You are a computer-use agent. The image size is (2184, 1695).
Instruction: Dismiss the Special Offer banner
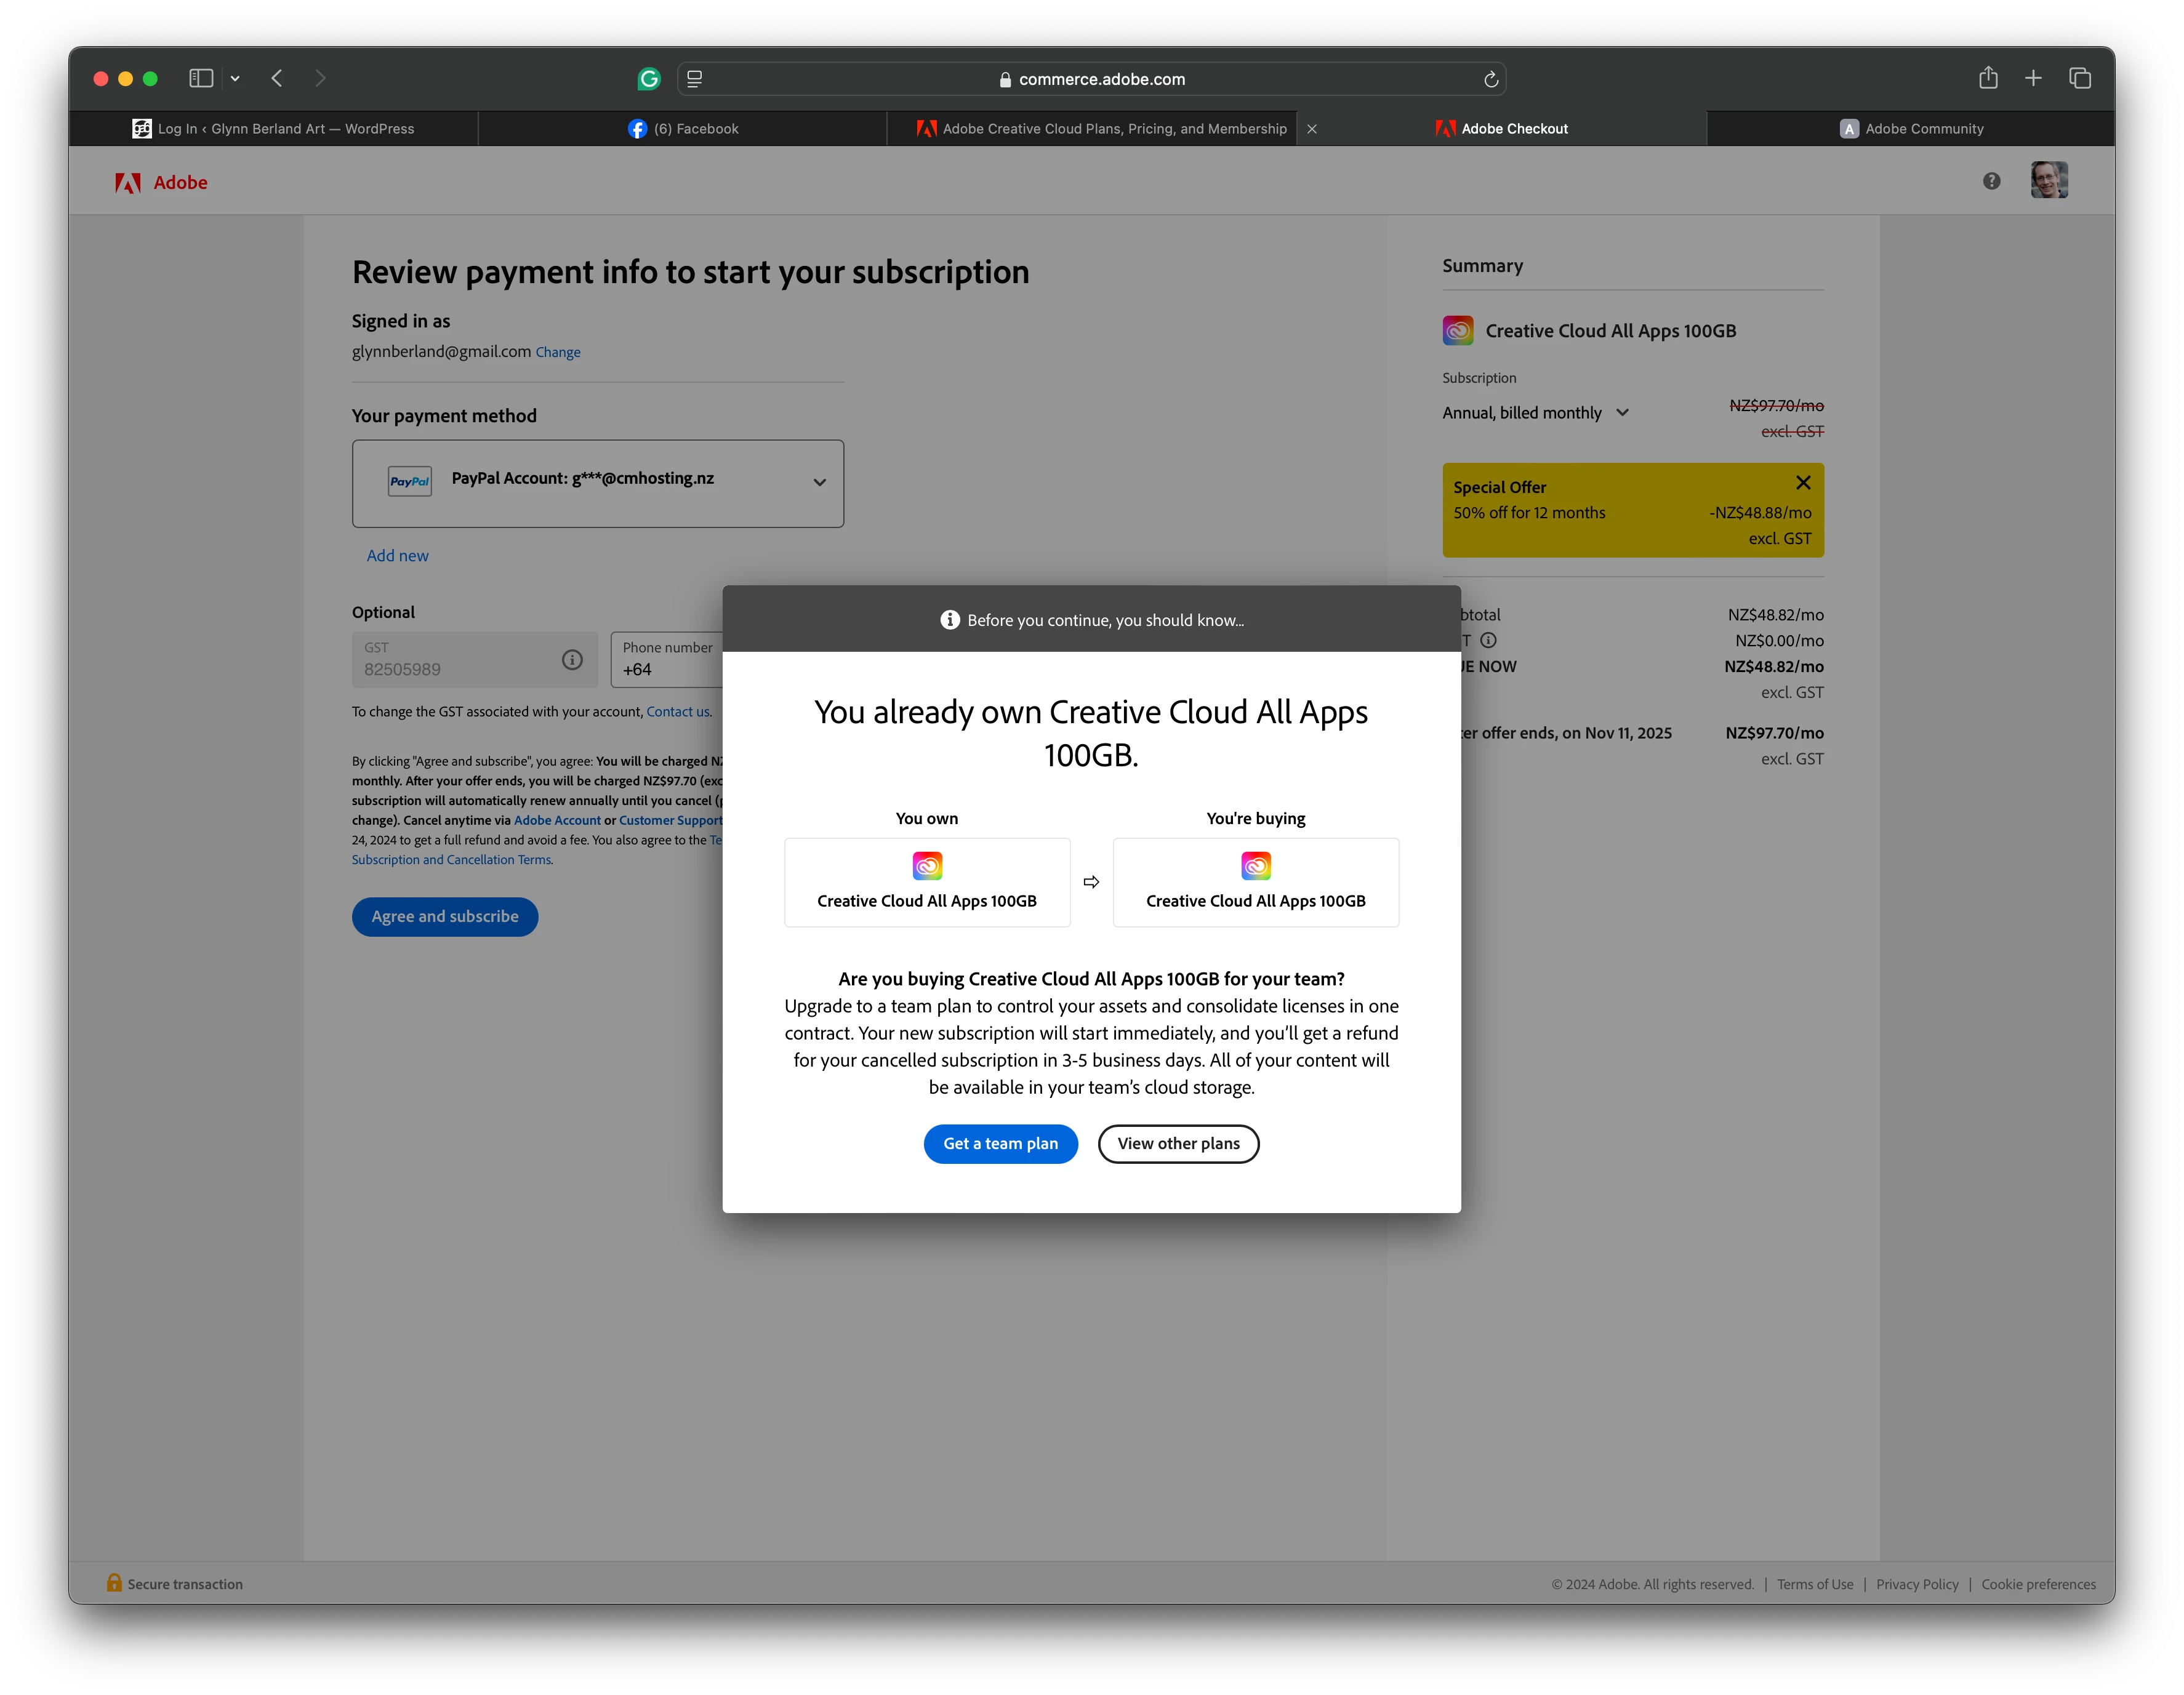pyautogui.click(x=1803, y=483)
